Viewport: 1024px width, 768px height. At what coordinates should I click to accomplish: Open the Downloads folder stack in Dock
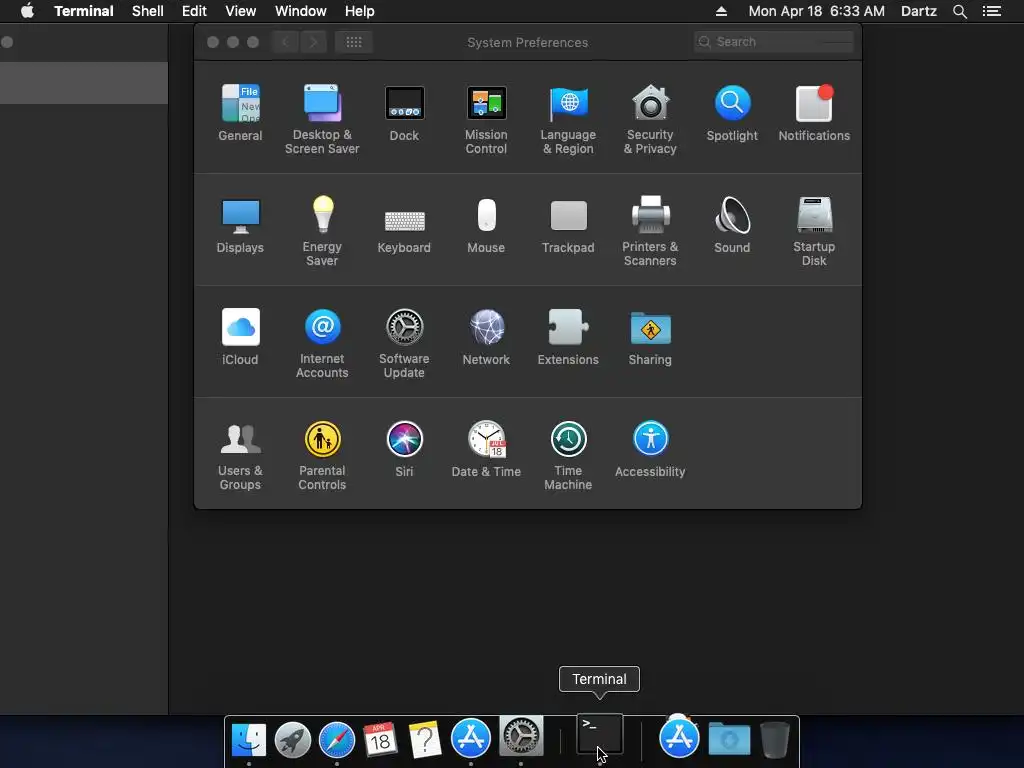(729, 740)
